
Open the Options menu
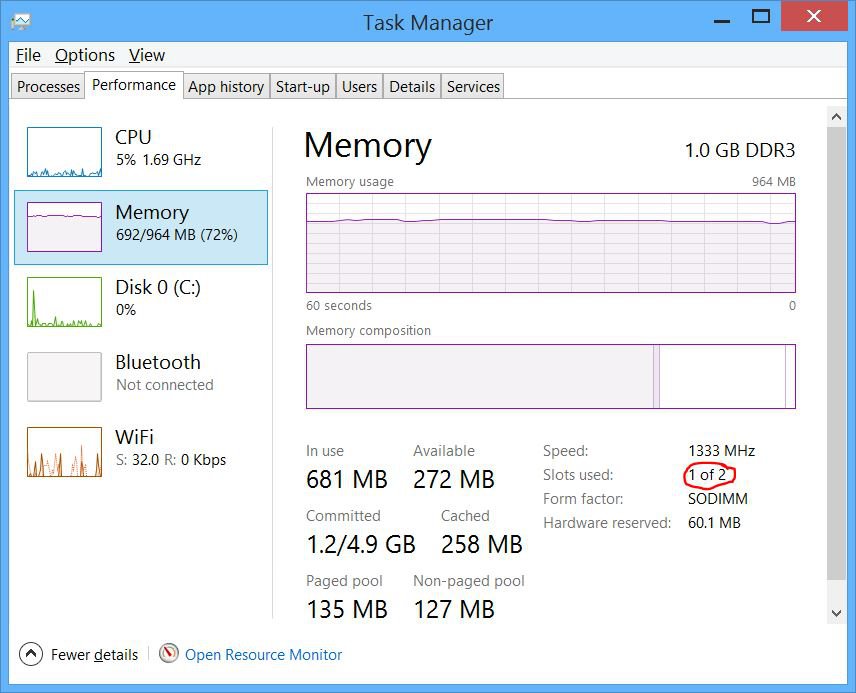pyautogui.click(x=84, y=55)
